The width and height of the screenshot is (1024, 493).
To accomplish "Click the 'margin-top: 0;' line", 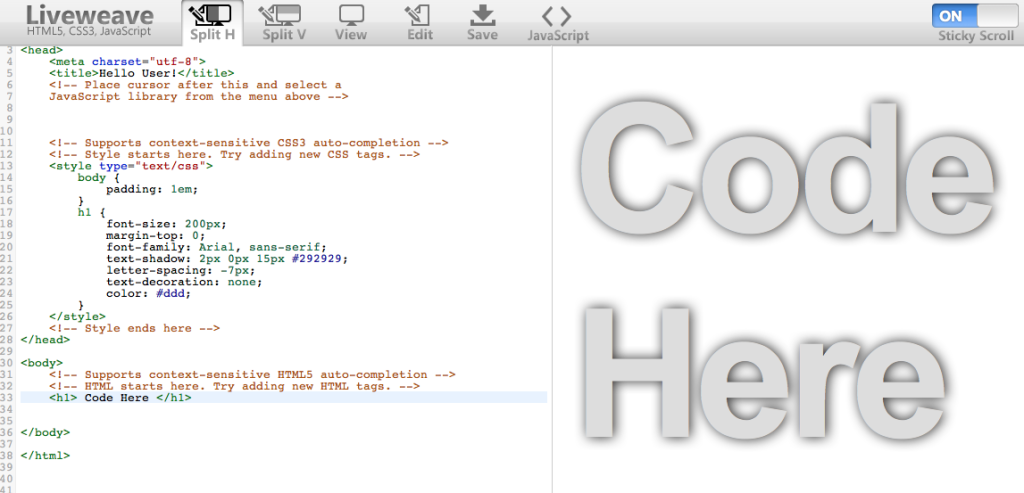I will (155, 236).
